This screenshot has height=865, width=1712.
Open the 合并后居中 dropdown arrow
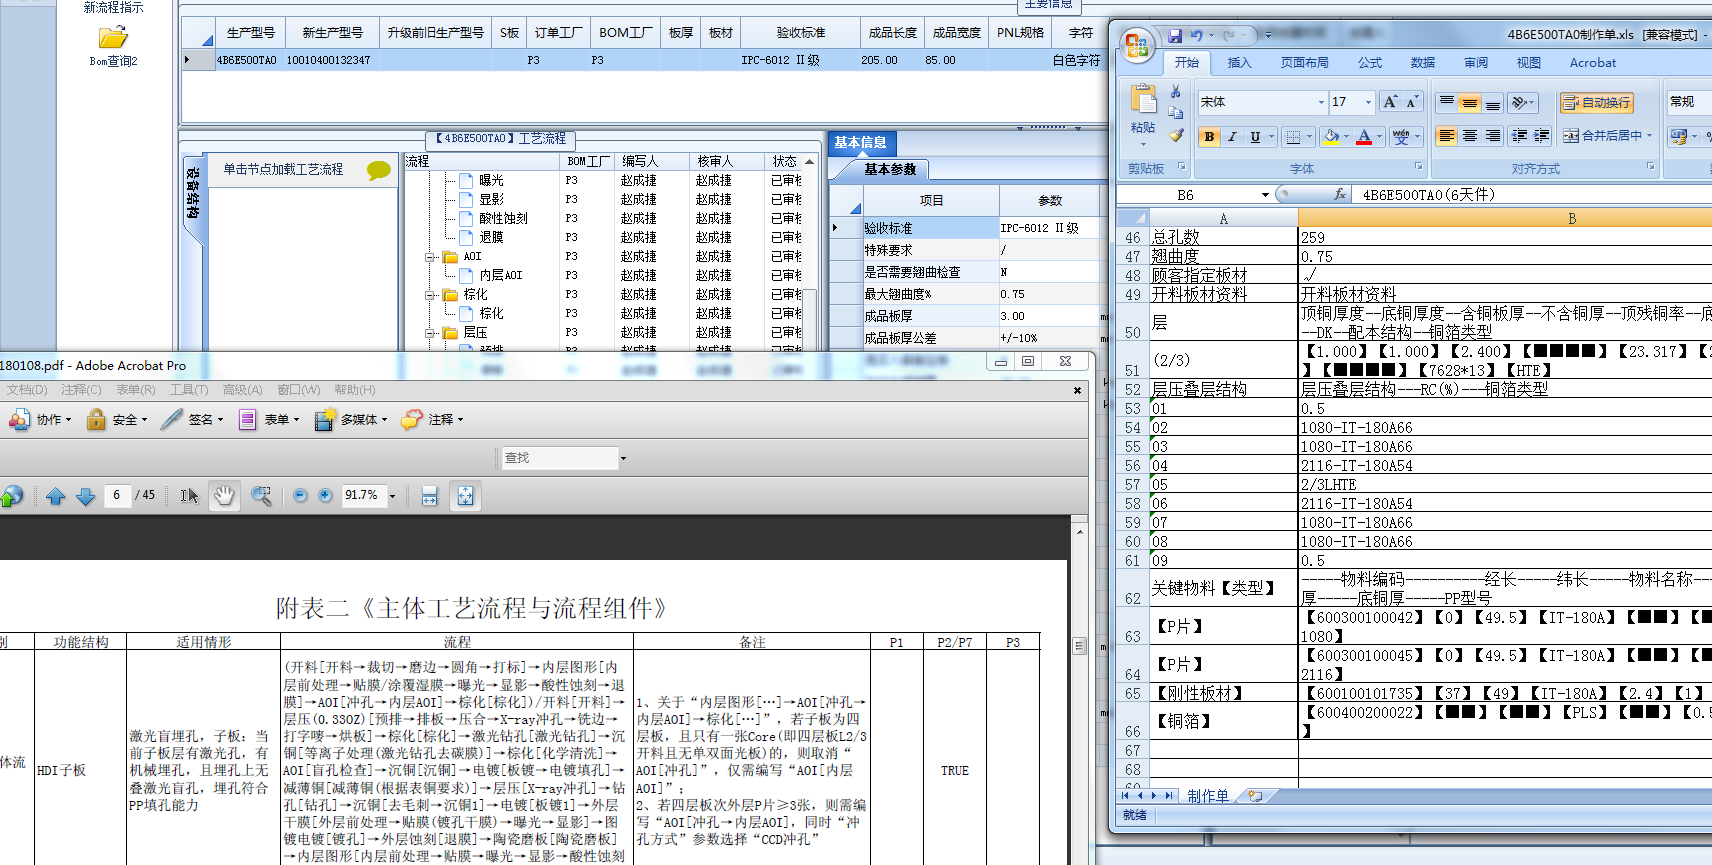tap(1649, 136)
